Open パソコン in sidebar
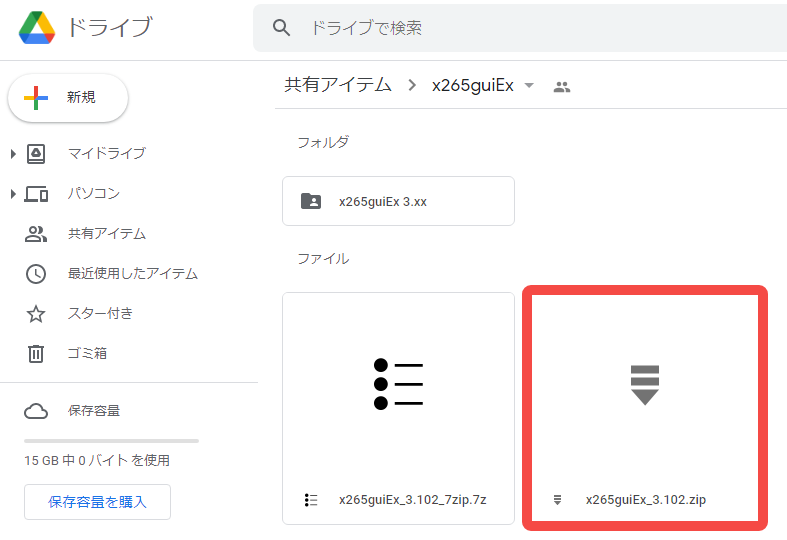Viewport: 787px width, 540px height. coord(94,193)
